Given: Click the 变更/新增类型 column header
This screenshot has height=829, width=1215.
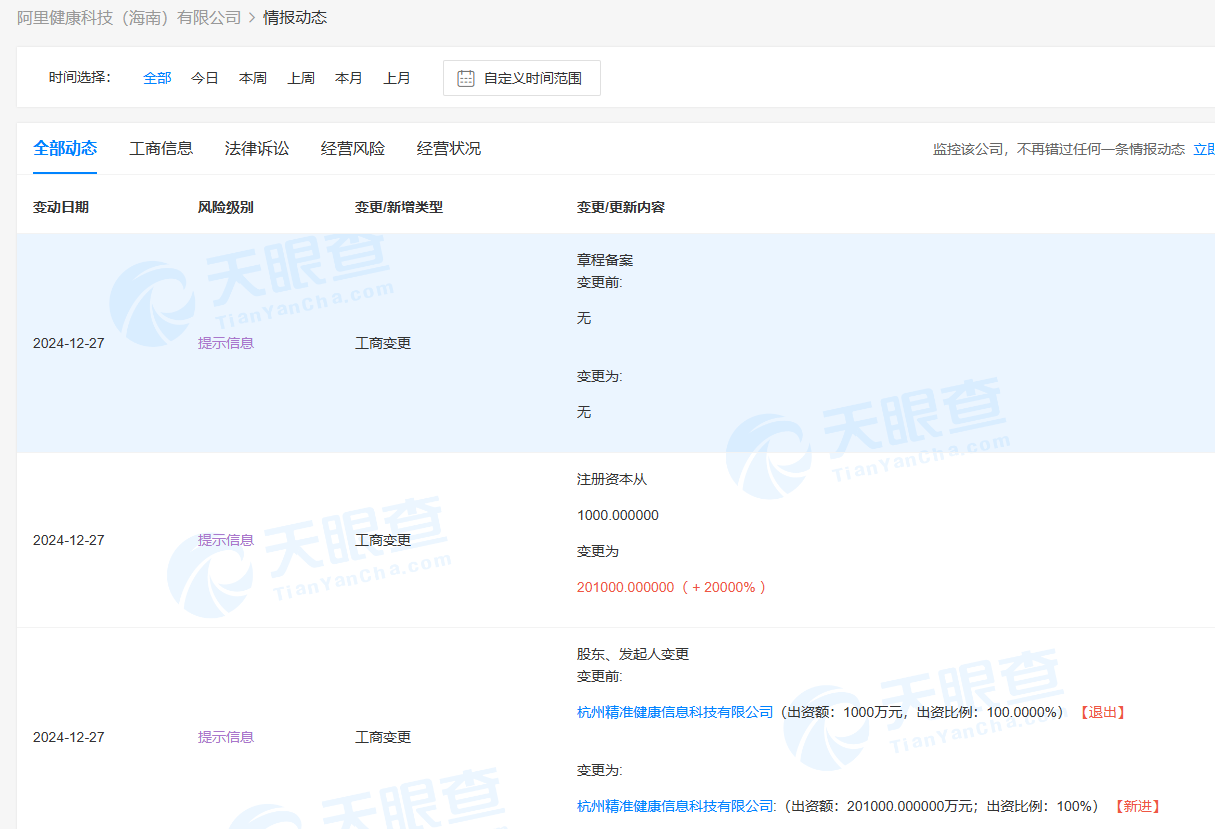Looking at the screenshot, I should pos(399,207).
